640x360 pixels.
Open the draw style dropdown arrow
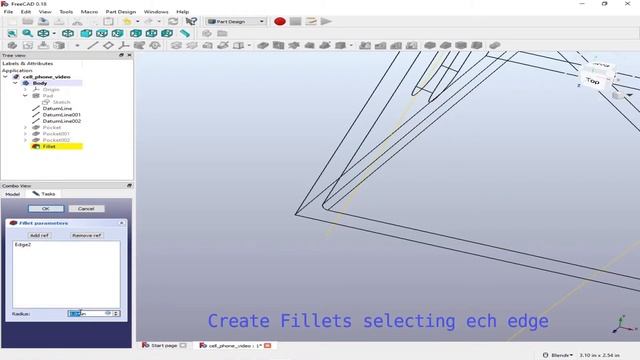click(54, 33)
